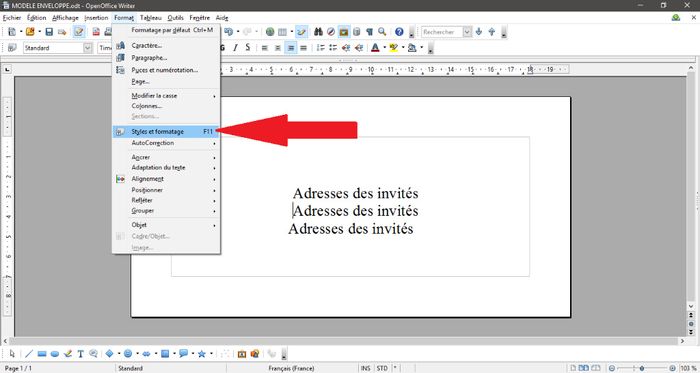Click Export as PDF icon
This screenshot has width=700, height=373.
96,32
